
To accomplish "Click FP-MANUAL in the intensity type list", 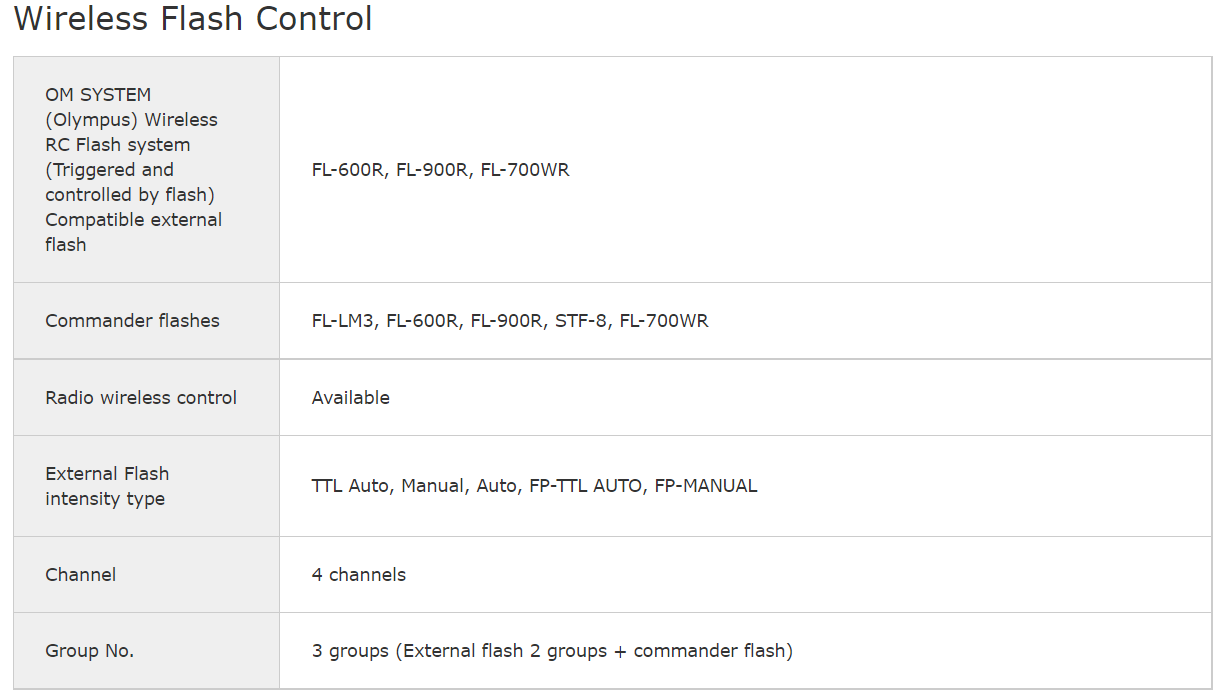I will [x=706, y=486].
